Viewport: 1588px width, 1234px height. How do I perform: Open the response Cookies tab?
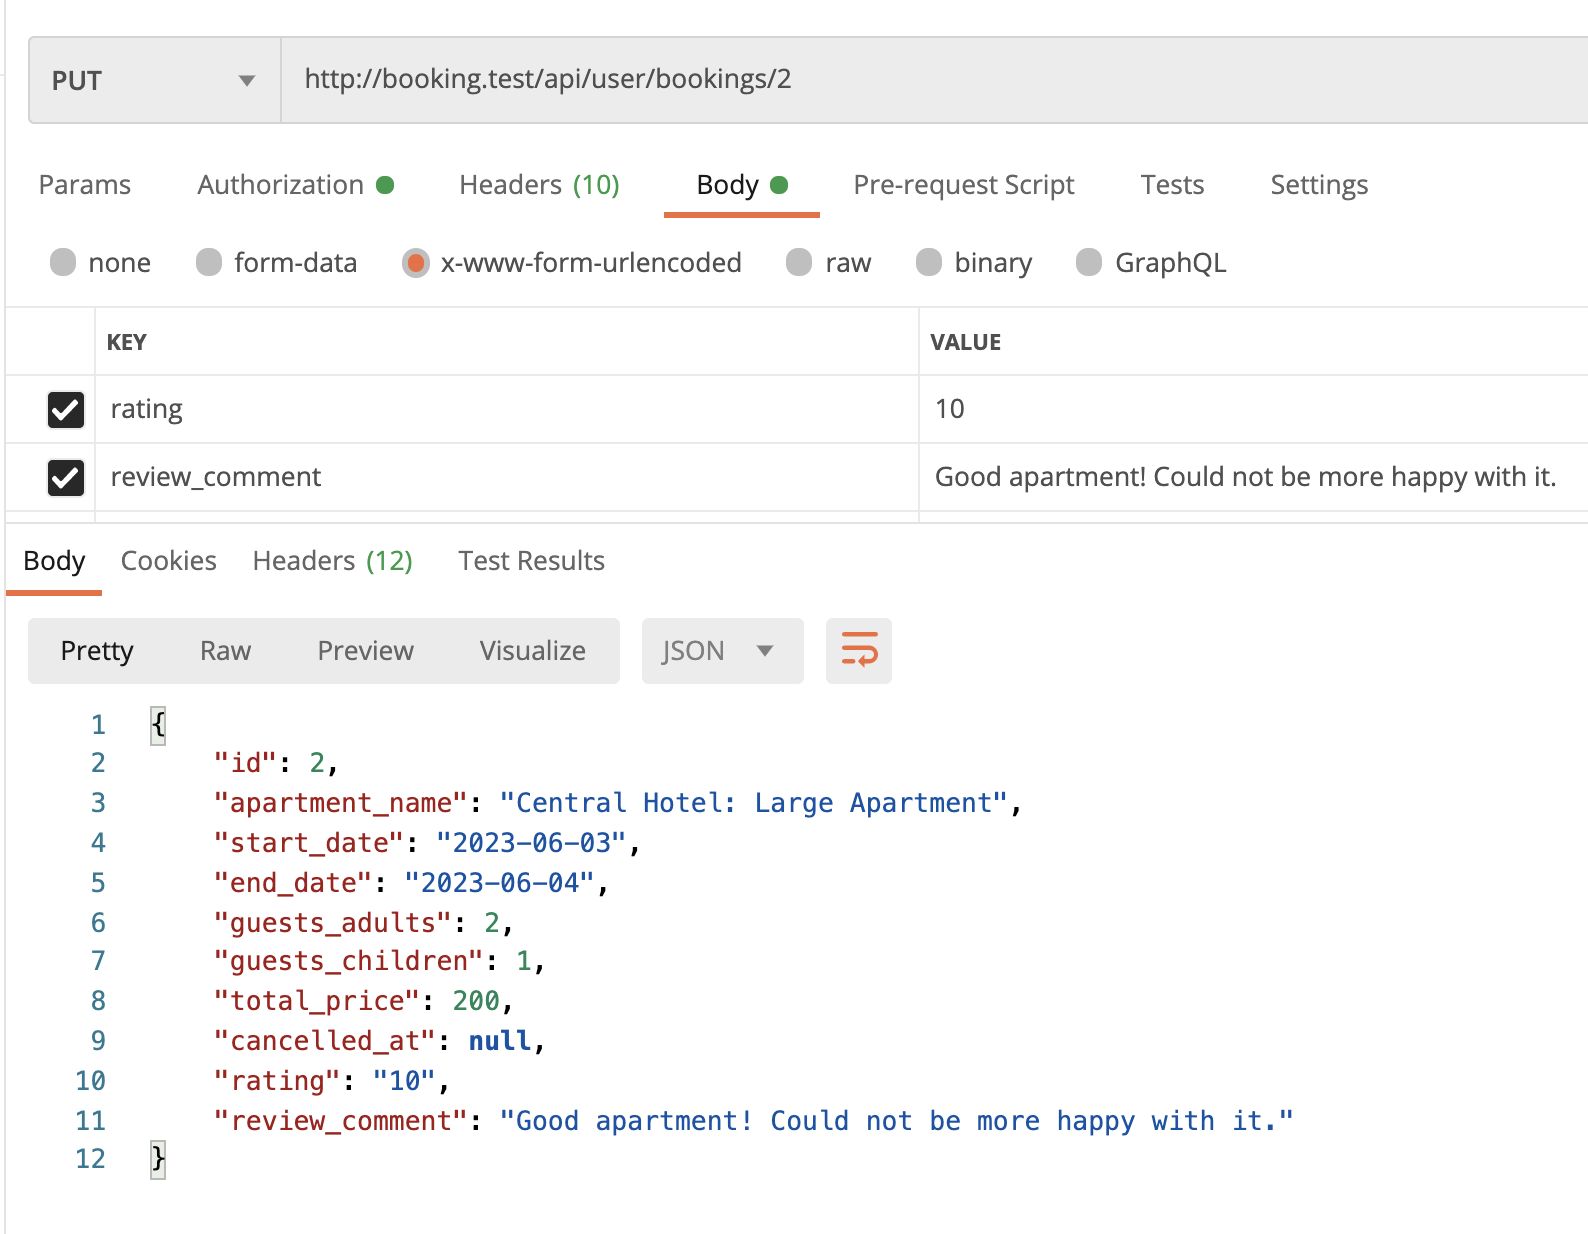(169, 561)
